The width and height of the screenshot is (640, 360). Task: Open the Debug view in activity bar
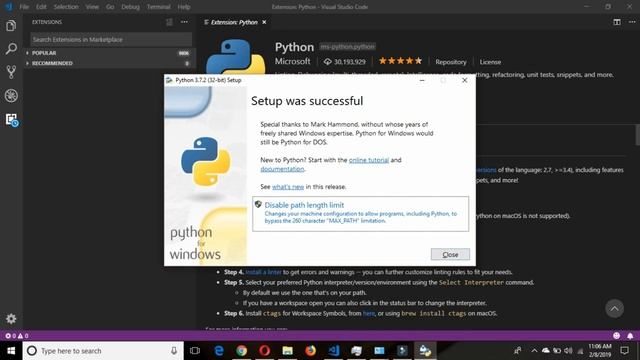pos(11,96)
